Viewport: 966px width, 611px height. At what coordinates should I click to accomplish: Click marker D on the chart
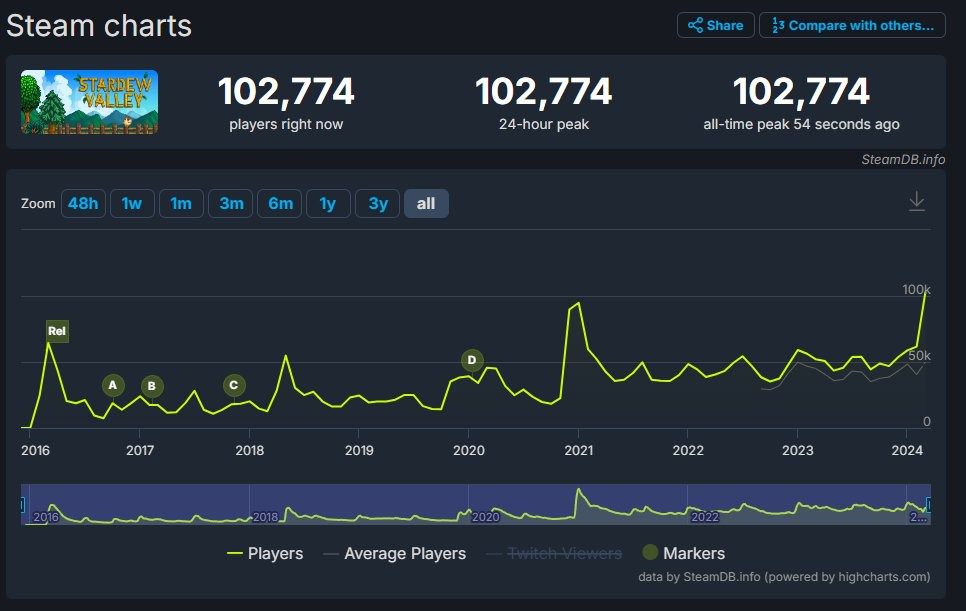472,360
